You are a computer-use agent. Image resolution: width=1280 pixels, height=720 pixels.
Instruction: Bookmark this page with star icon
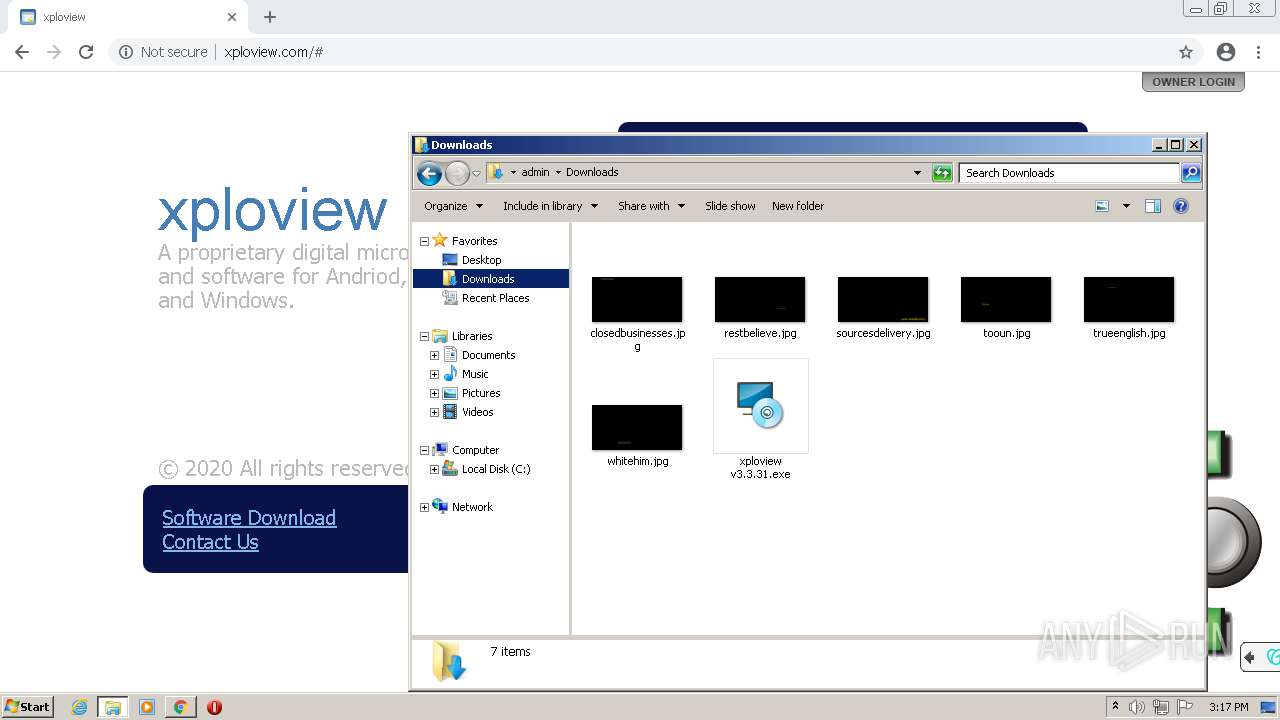click(x=1186, y=52)
